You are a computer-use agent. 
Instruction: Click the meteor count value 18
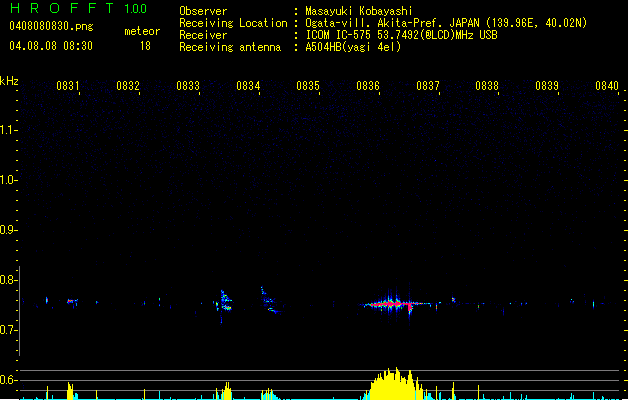(145, 46)
